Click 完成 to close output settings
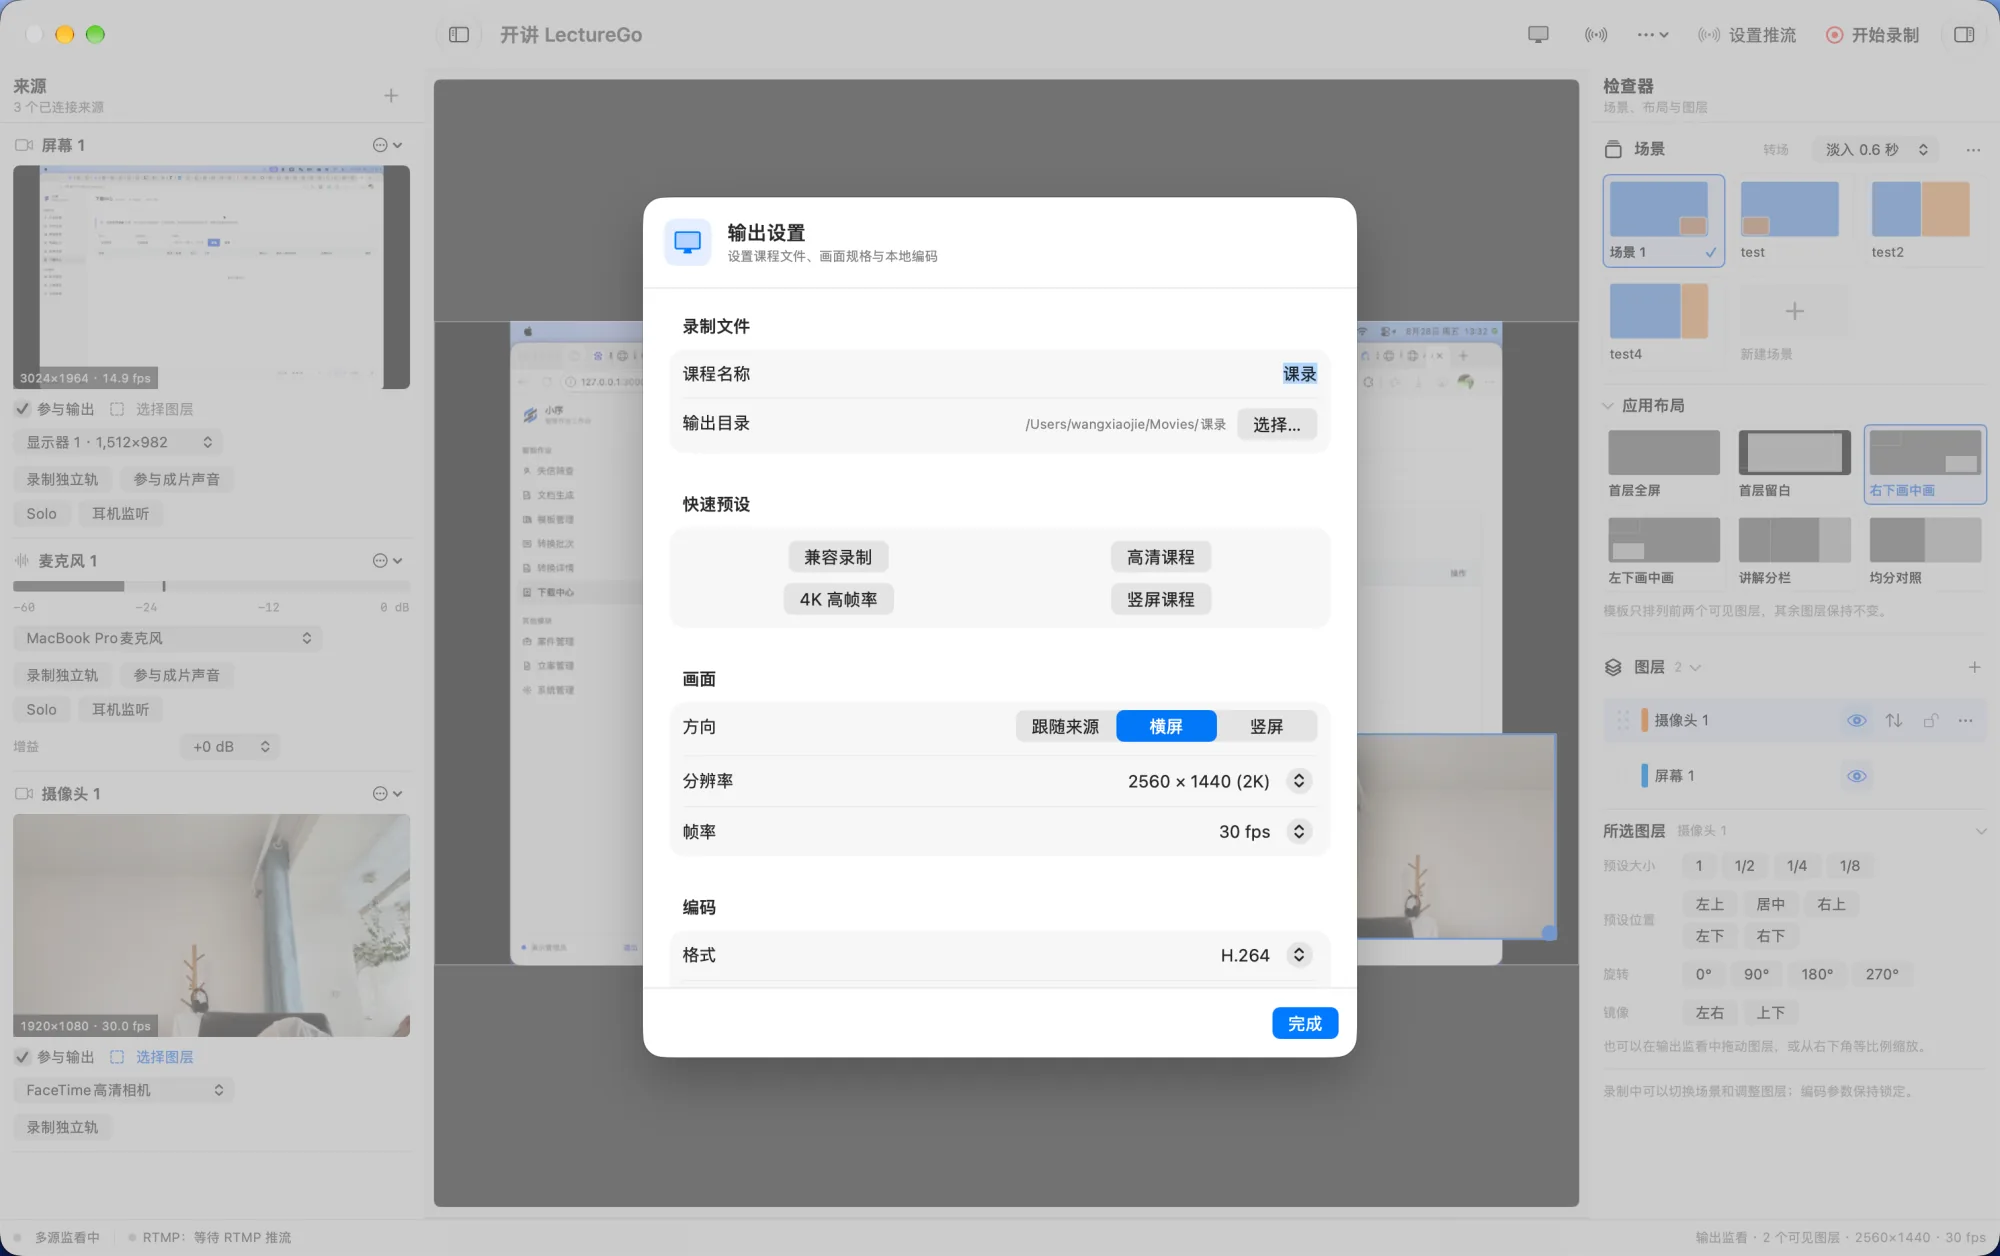 click(1305, 1023)
